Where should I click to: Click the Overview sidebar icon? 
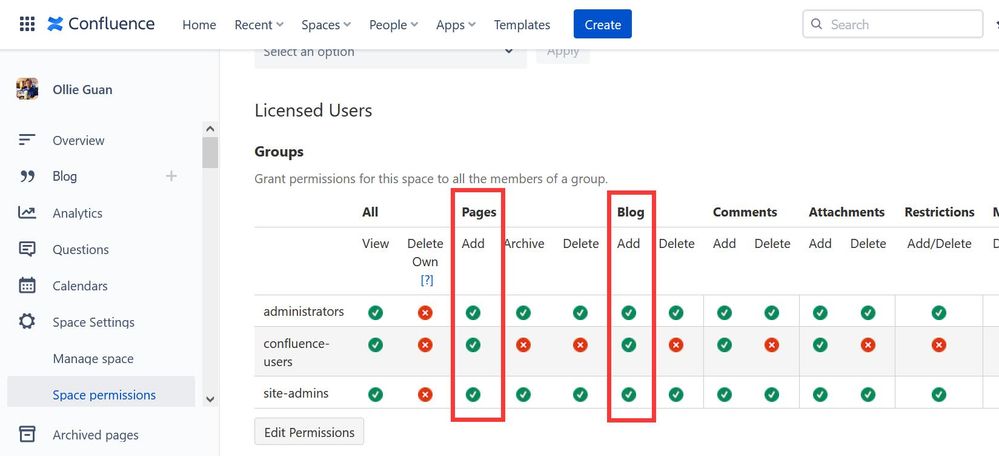tap(27, 140)
